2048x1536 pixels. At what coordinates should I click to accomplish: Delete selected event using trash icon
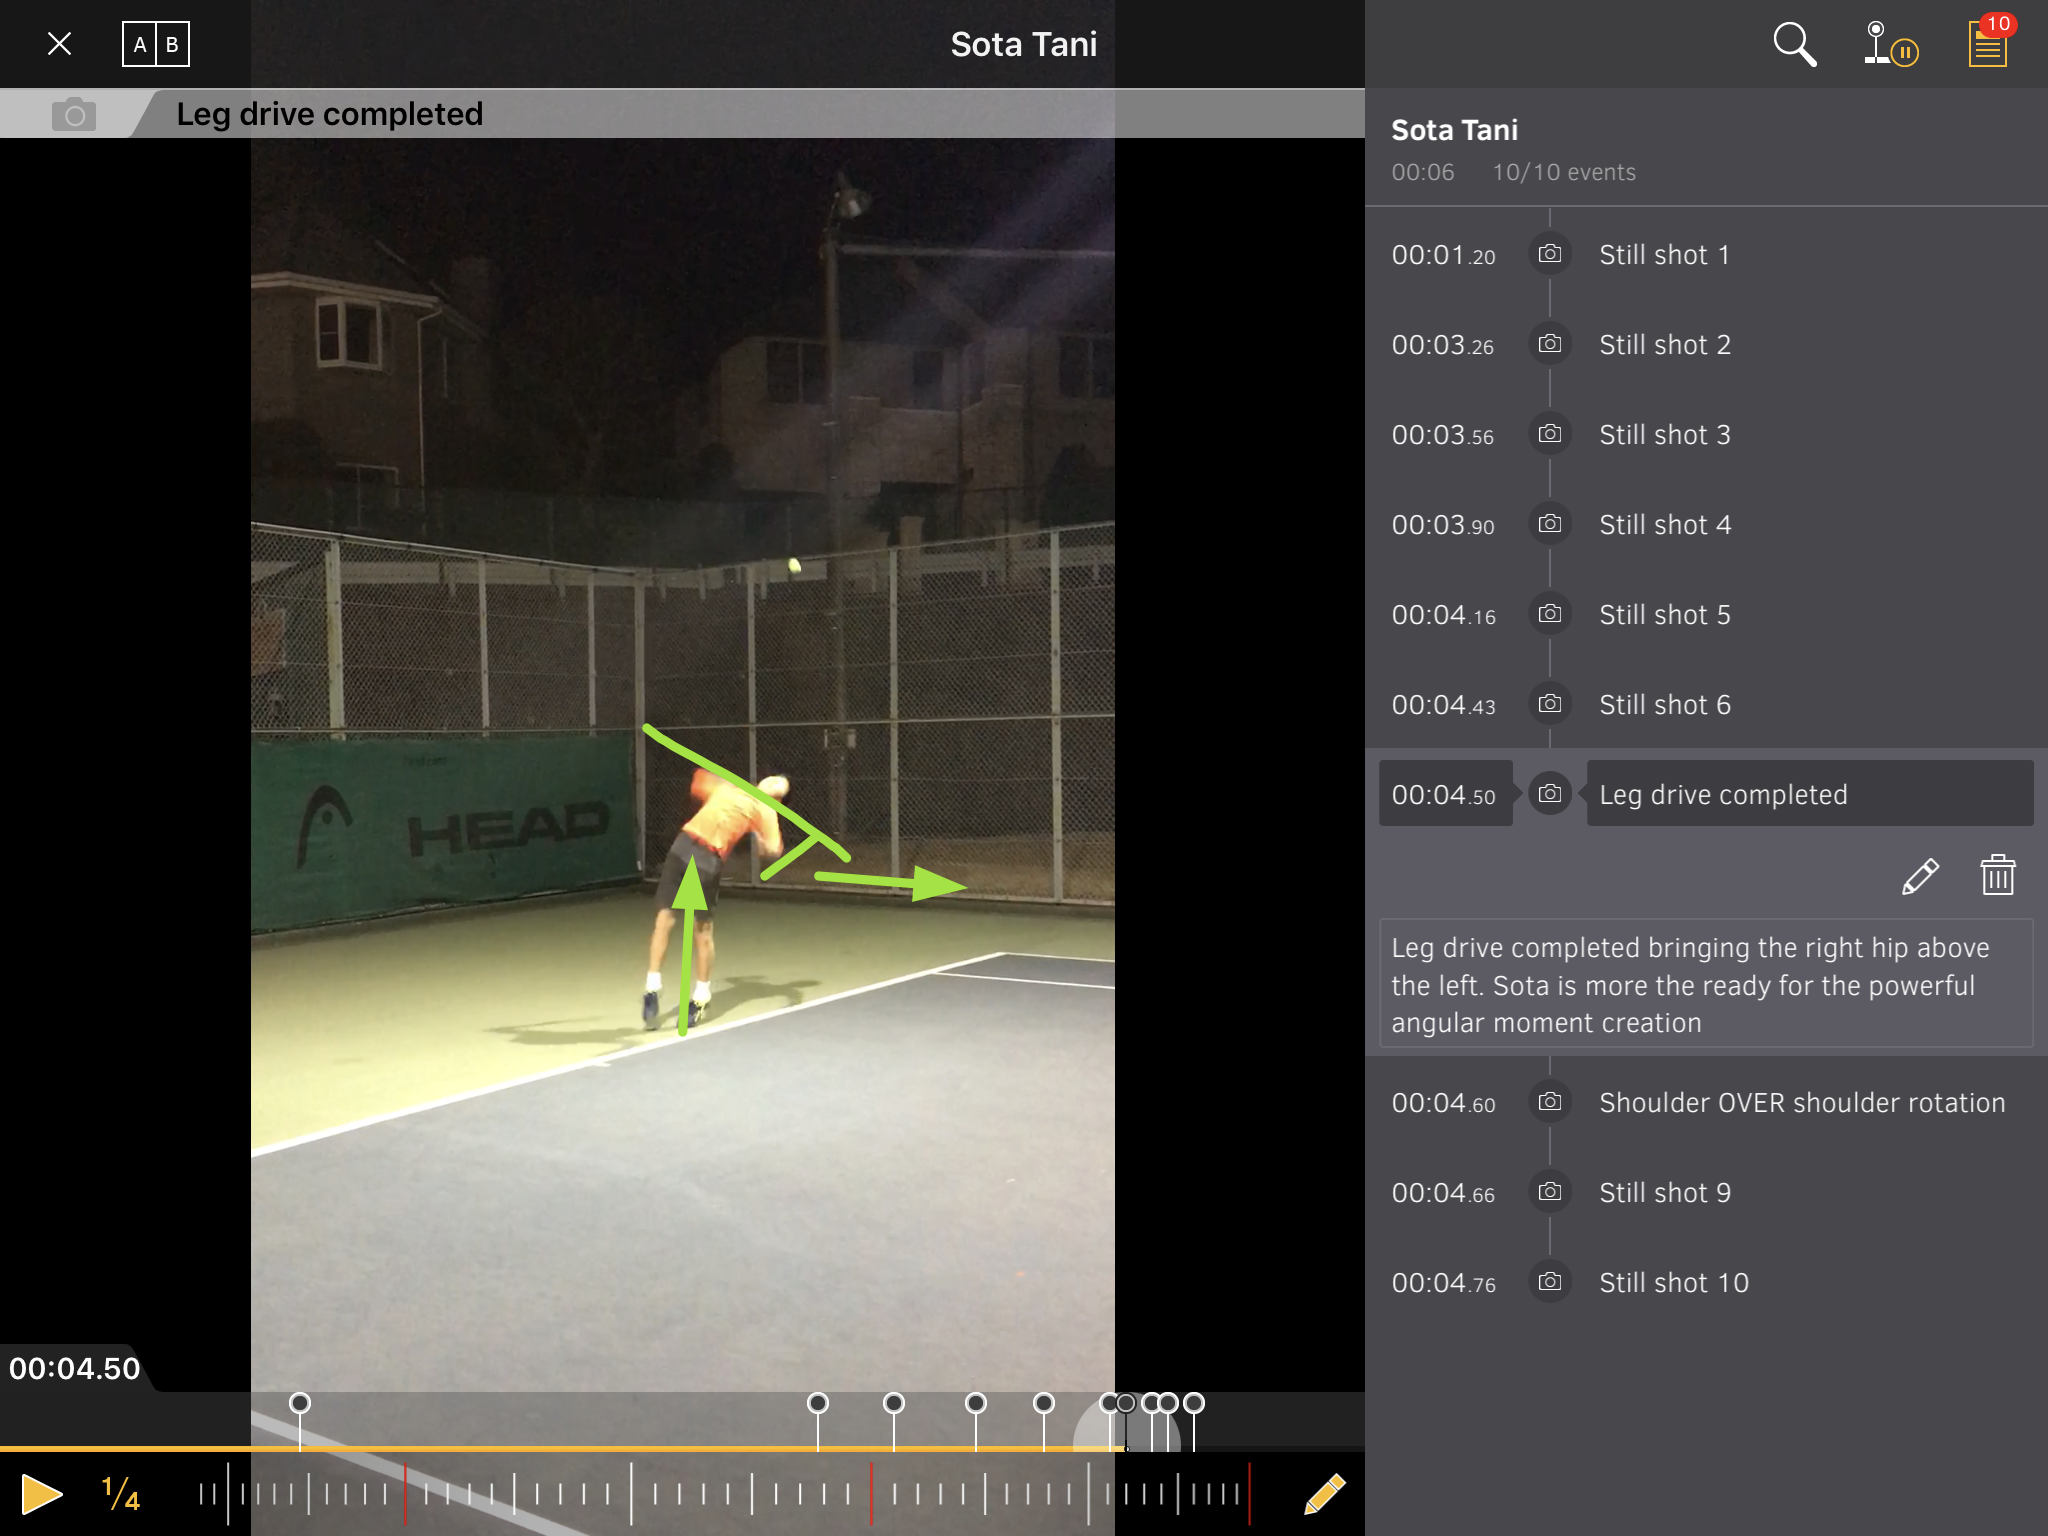[x=1997, y=876]
